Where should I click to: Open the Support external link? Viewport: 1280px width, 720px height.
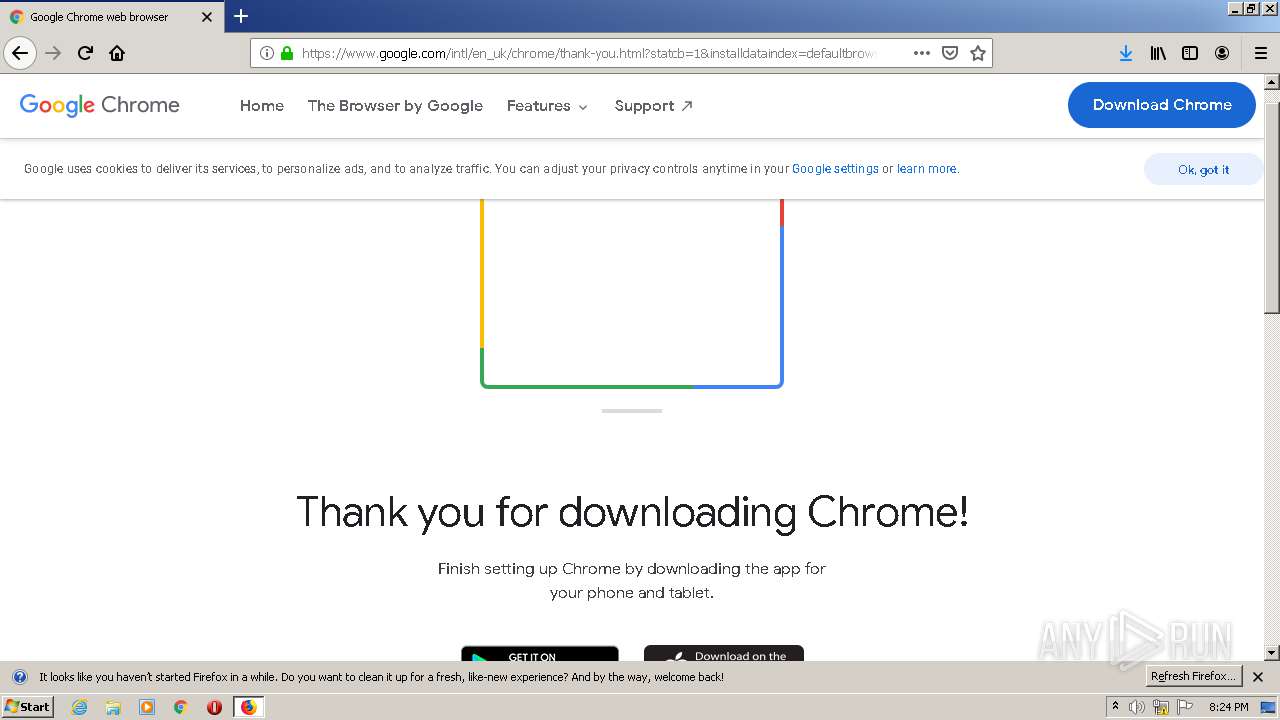(x=654, y=105)
